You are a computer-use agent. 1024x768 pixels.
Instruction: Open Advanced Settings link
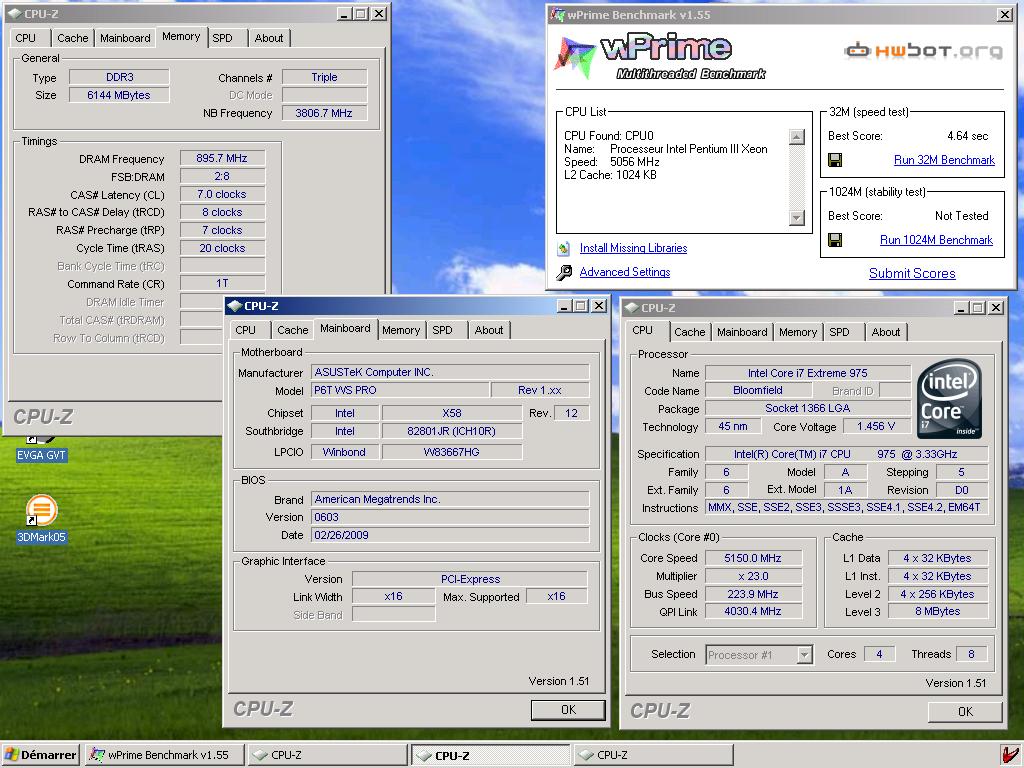coord(625,272)
